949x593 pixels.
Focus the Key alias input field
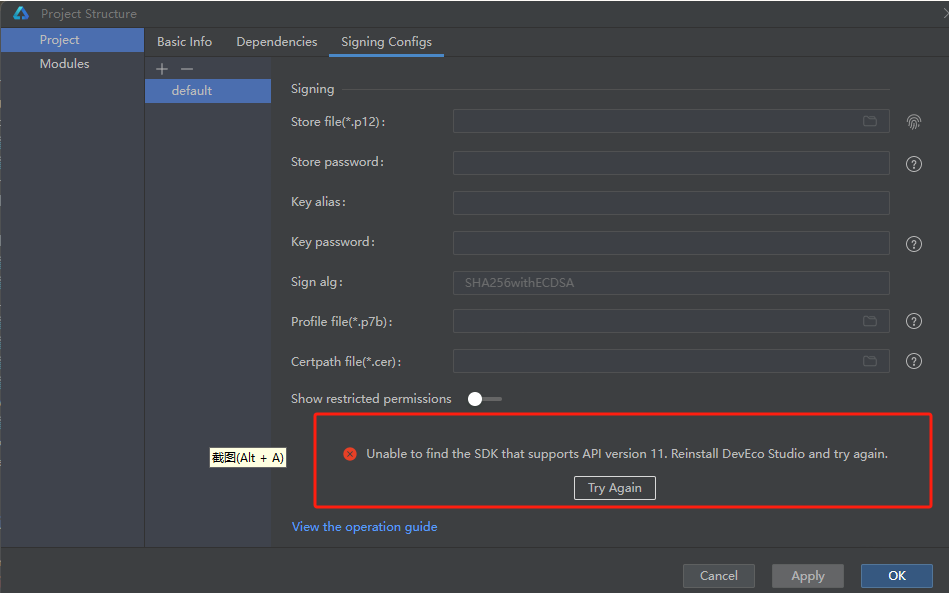tap(671, 203)
